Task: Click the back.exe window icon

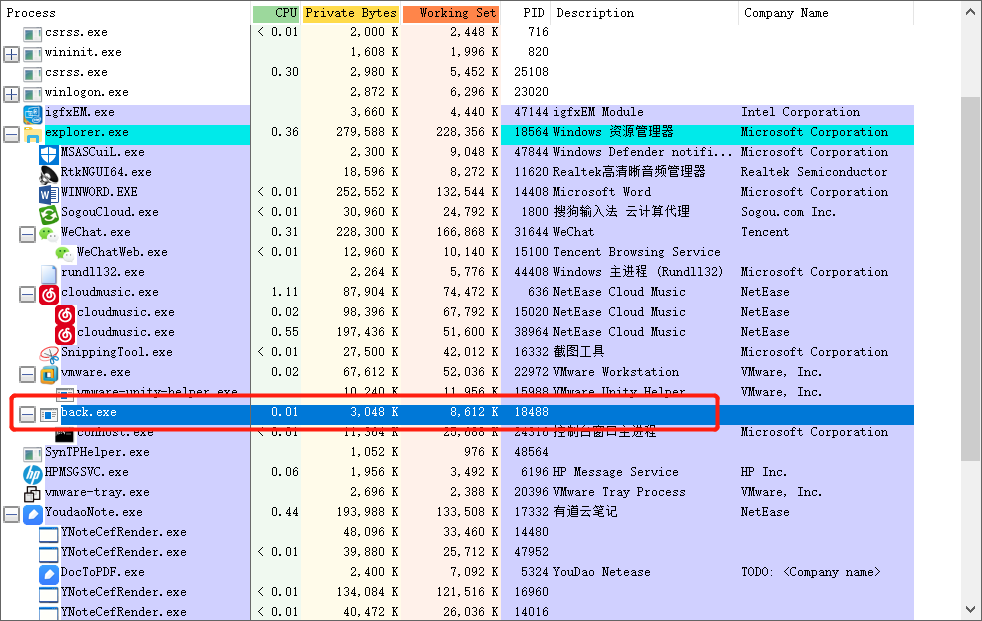Action: pos(49,414)
